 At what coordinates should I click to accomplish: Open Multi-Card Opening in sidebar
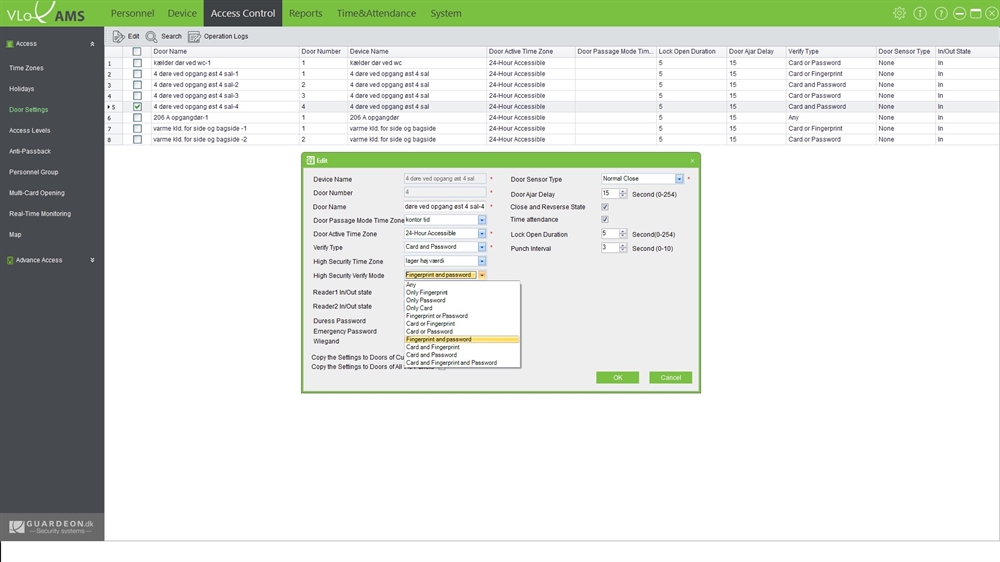(36, 193)
